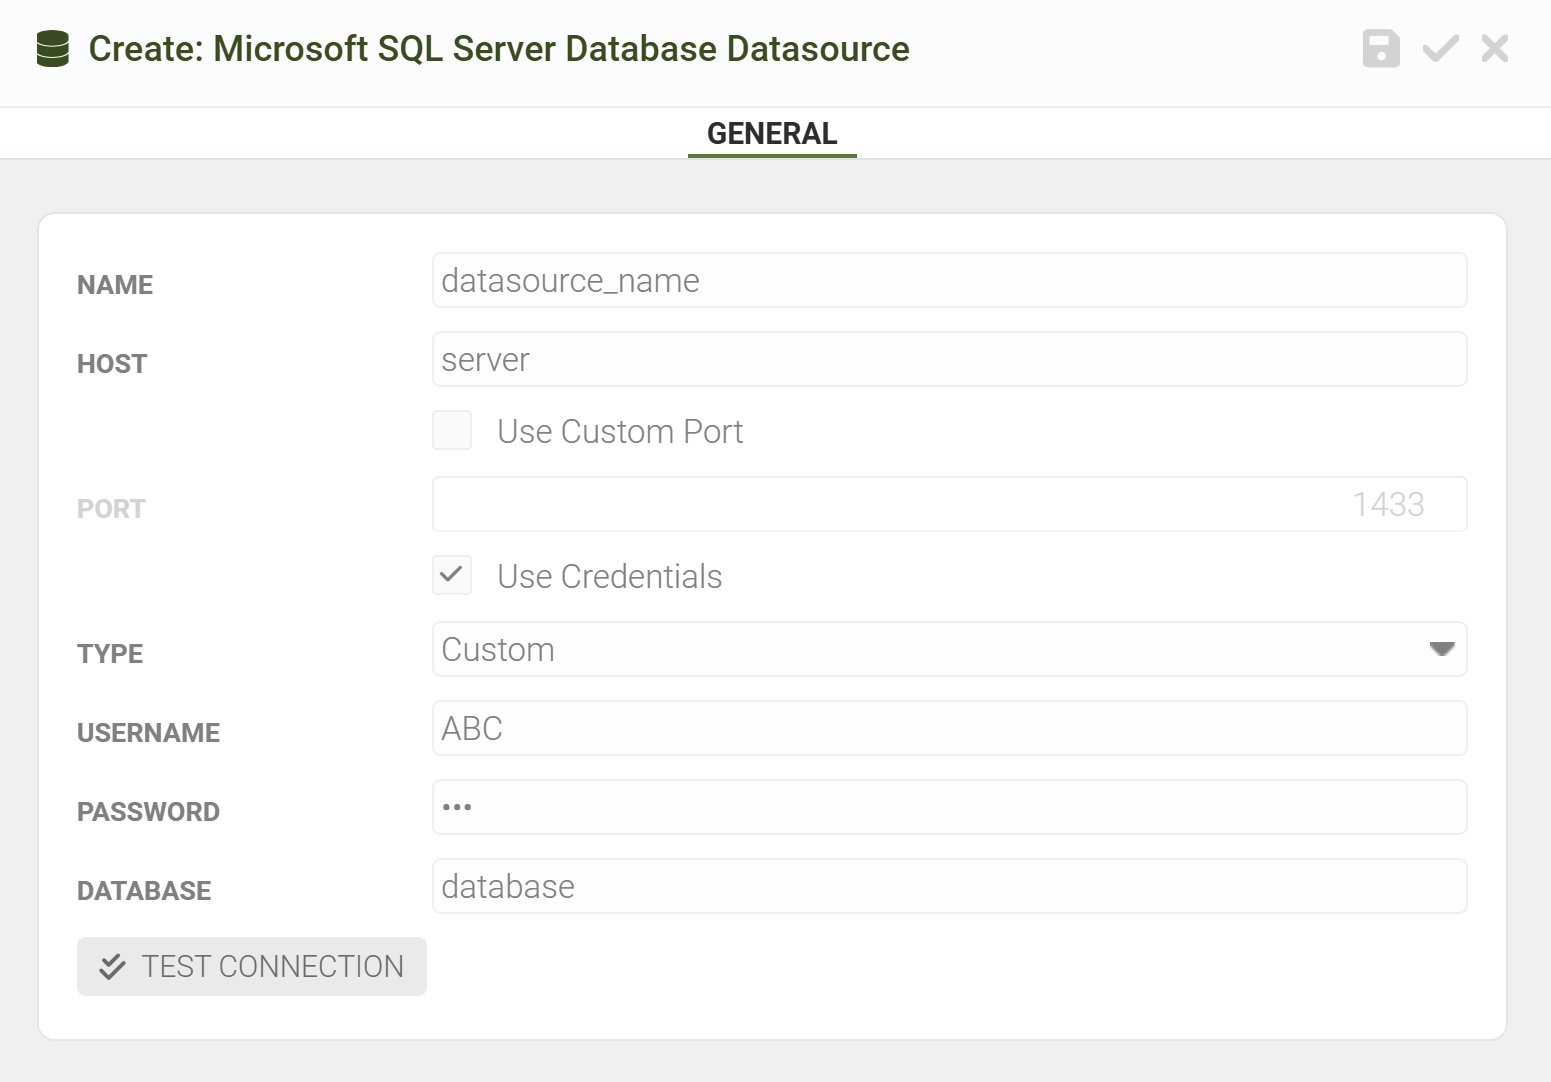The width and height of the screenshot is (1551, 1082).
Task: Click the DATABASE field showing database
Action: coord(949,886)
